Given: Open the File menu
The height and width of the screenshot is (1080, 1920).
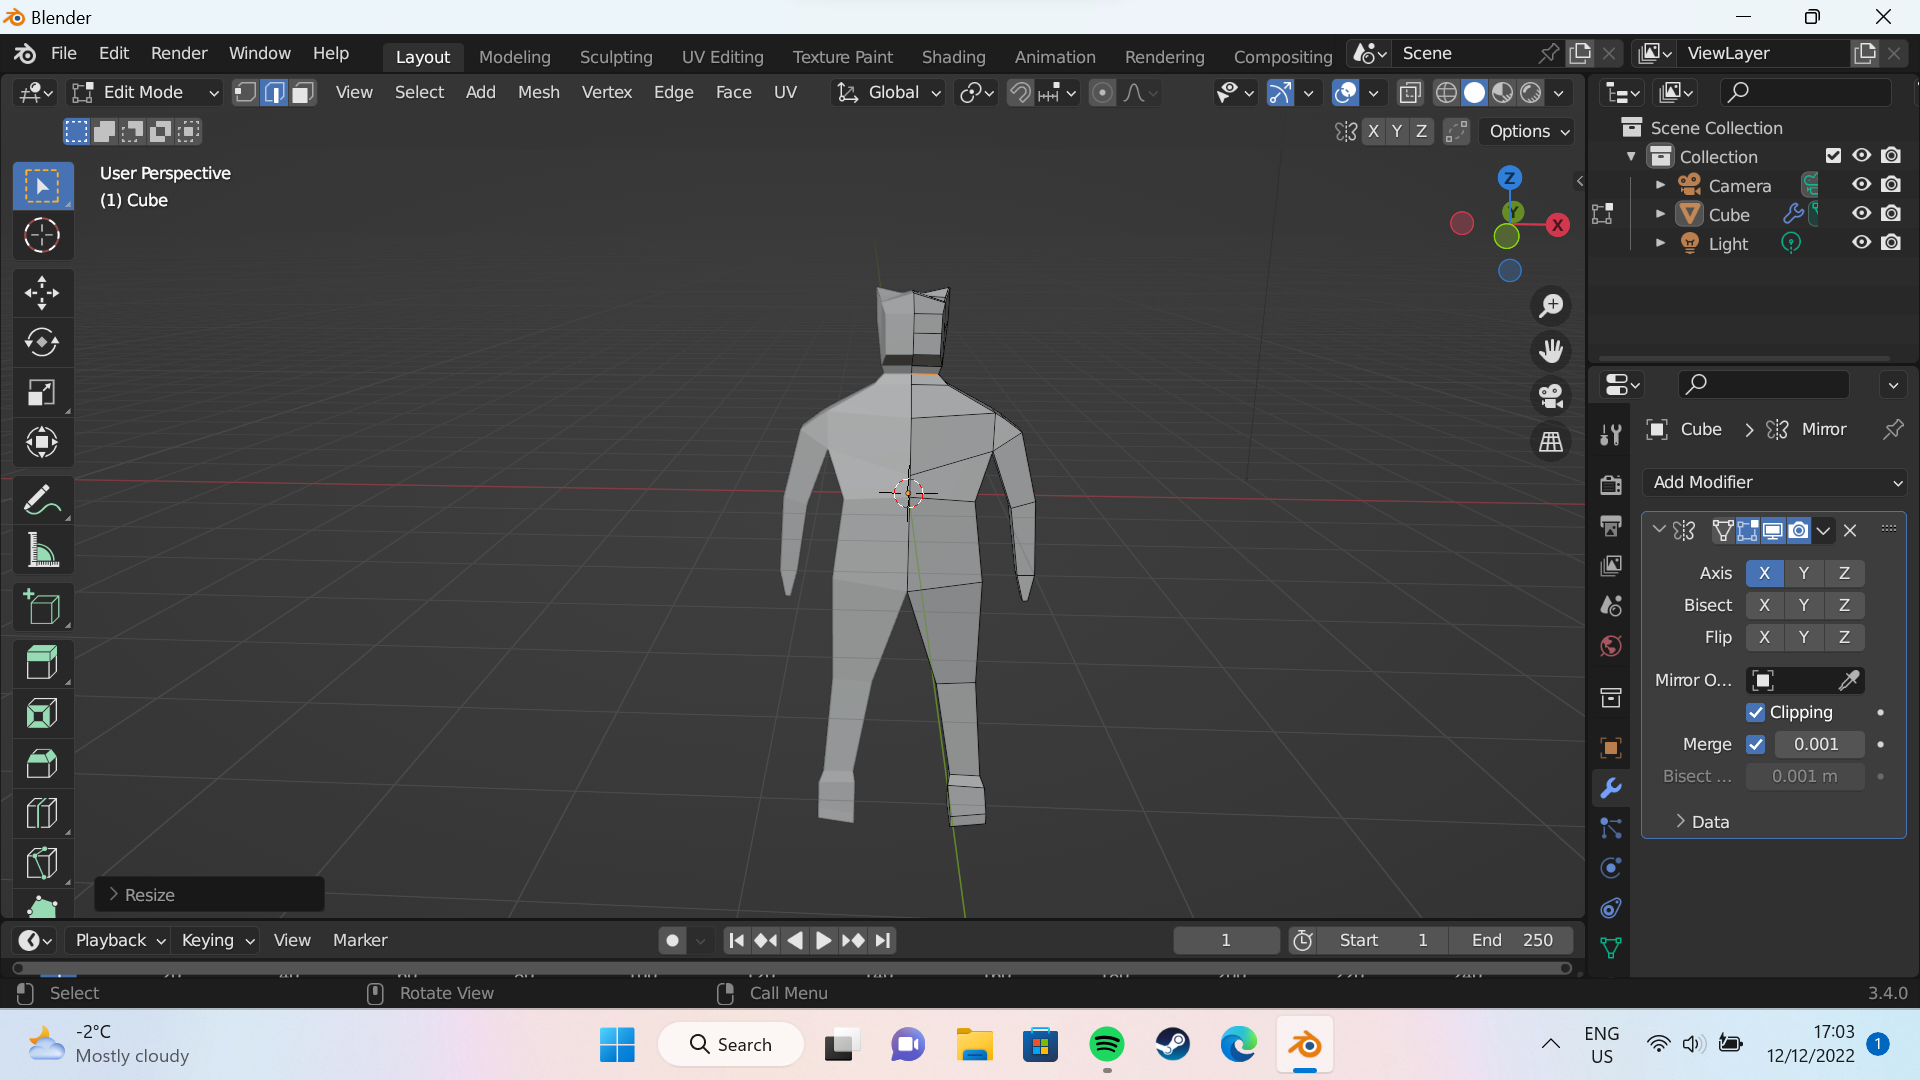Looking at the screenshot, I should click(x=63, y=53).
